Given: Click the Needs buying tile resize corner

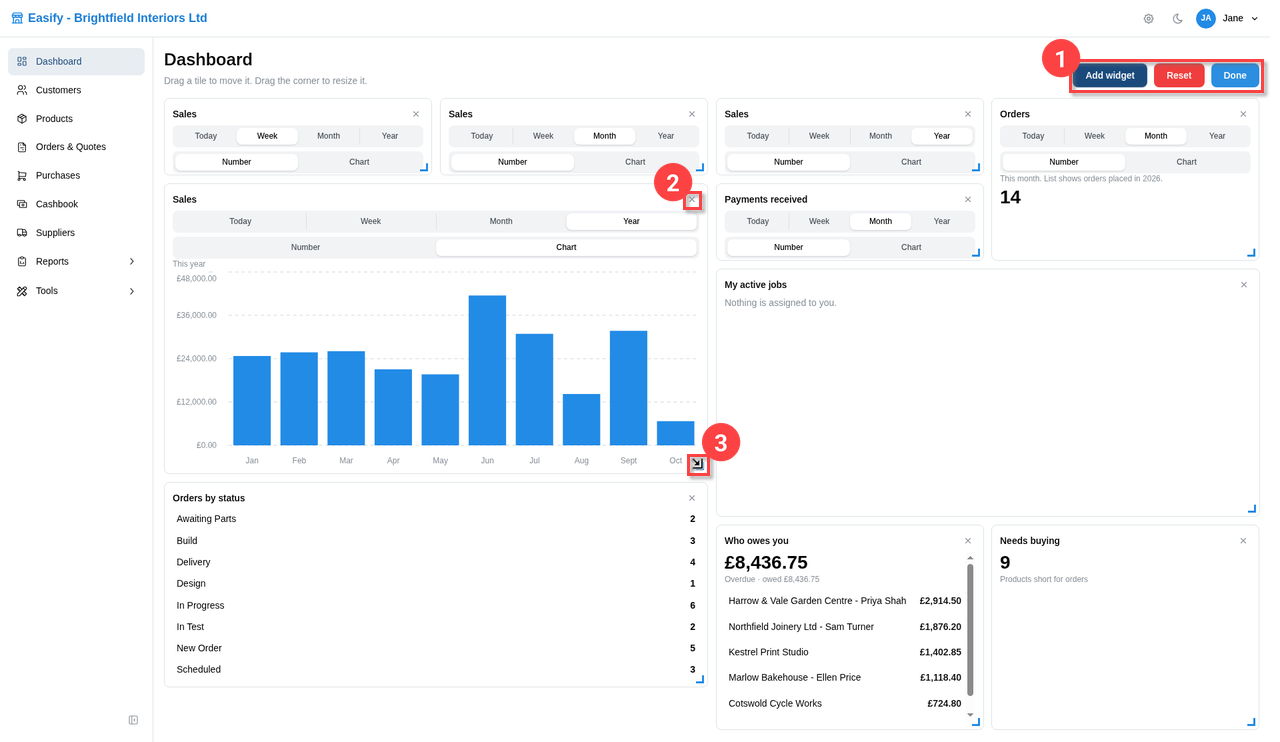Looking at the screenshot, I should point(1251,722).
